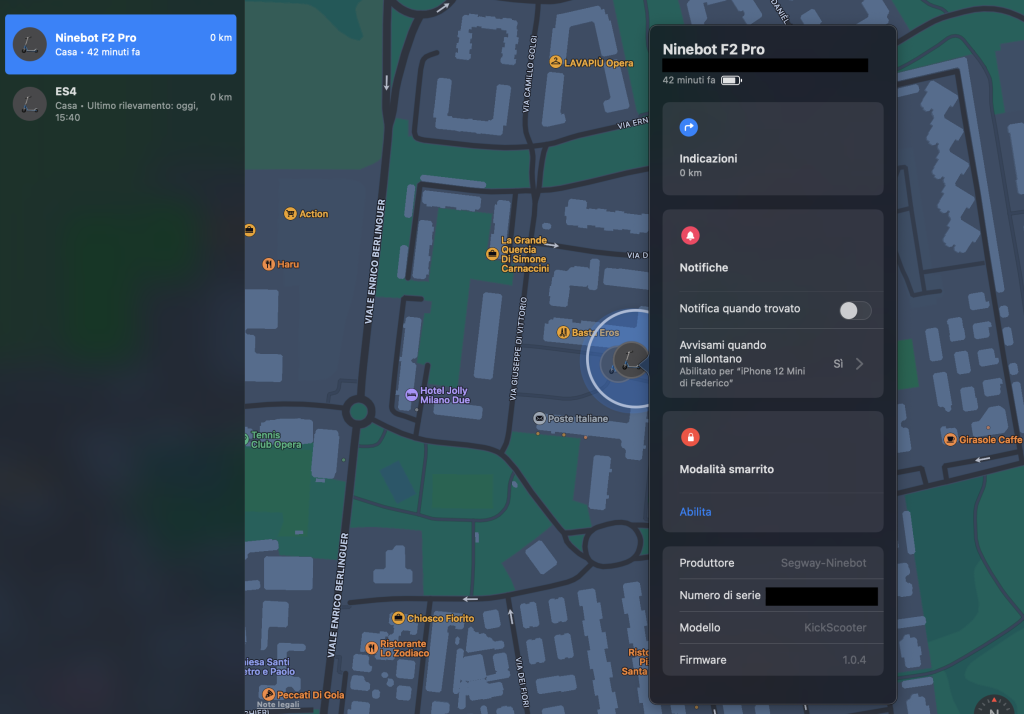Click Ristorante Lo Zodiaco marker
1024x714 pixels.
[372, 648]
